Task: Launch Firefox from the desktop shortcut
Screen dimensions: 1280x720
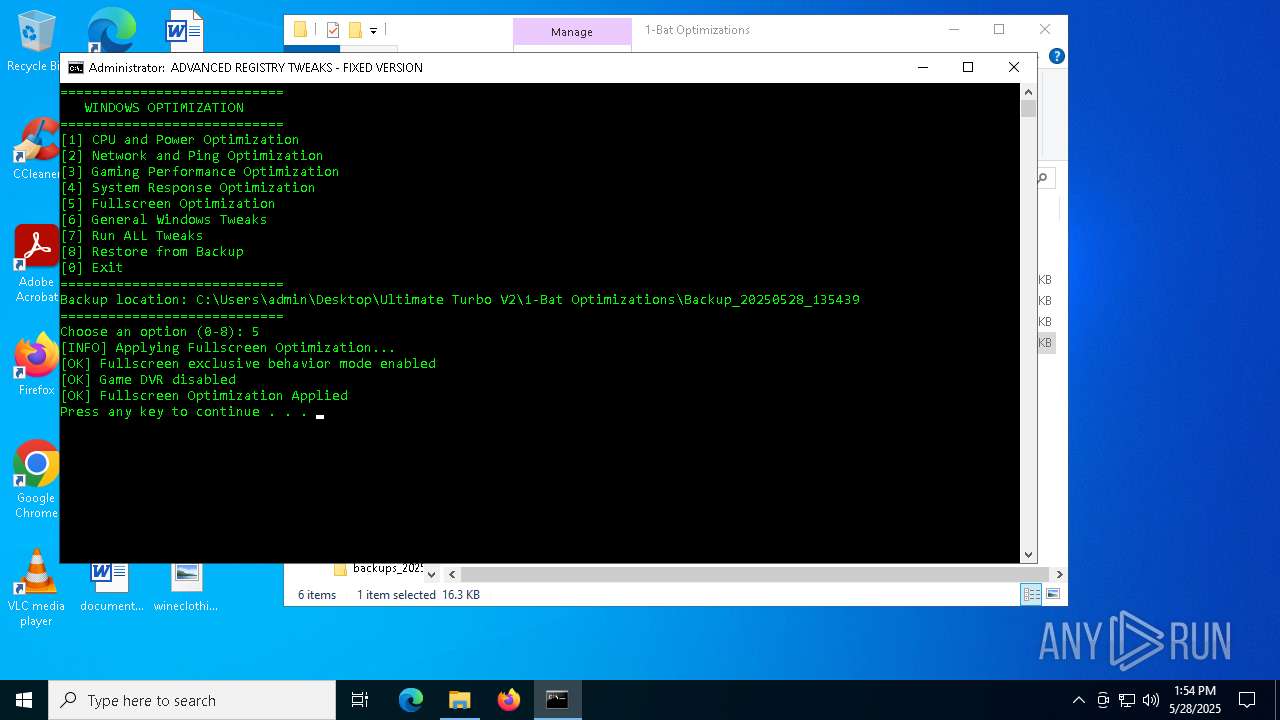Action: (36, 365)
